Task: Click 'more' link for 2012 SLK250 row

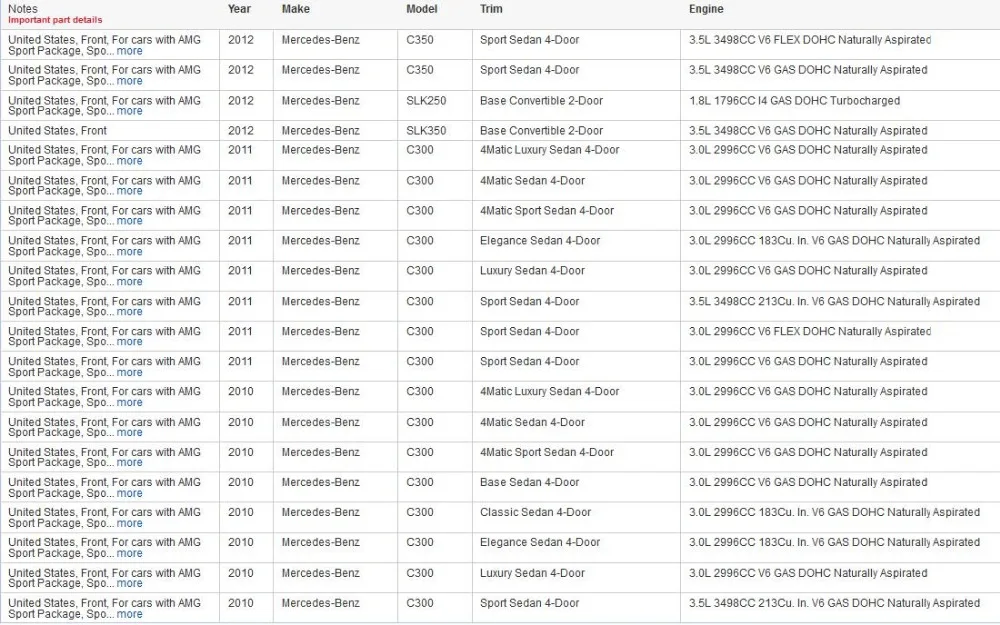Action: click(x=129, y=111)
